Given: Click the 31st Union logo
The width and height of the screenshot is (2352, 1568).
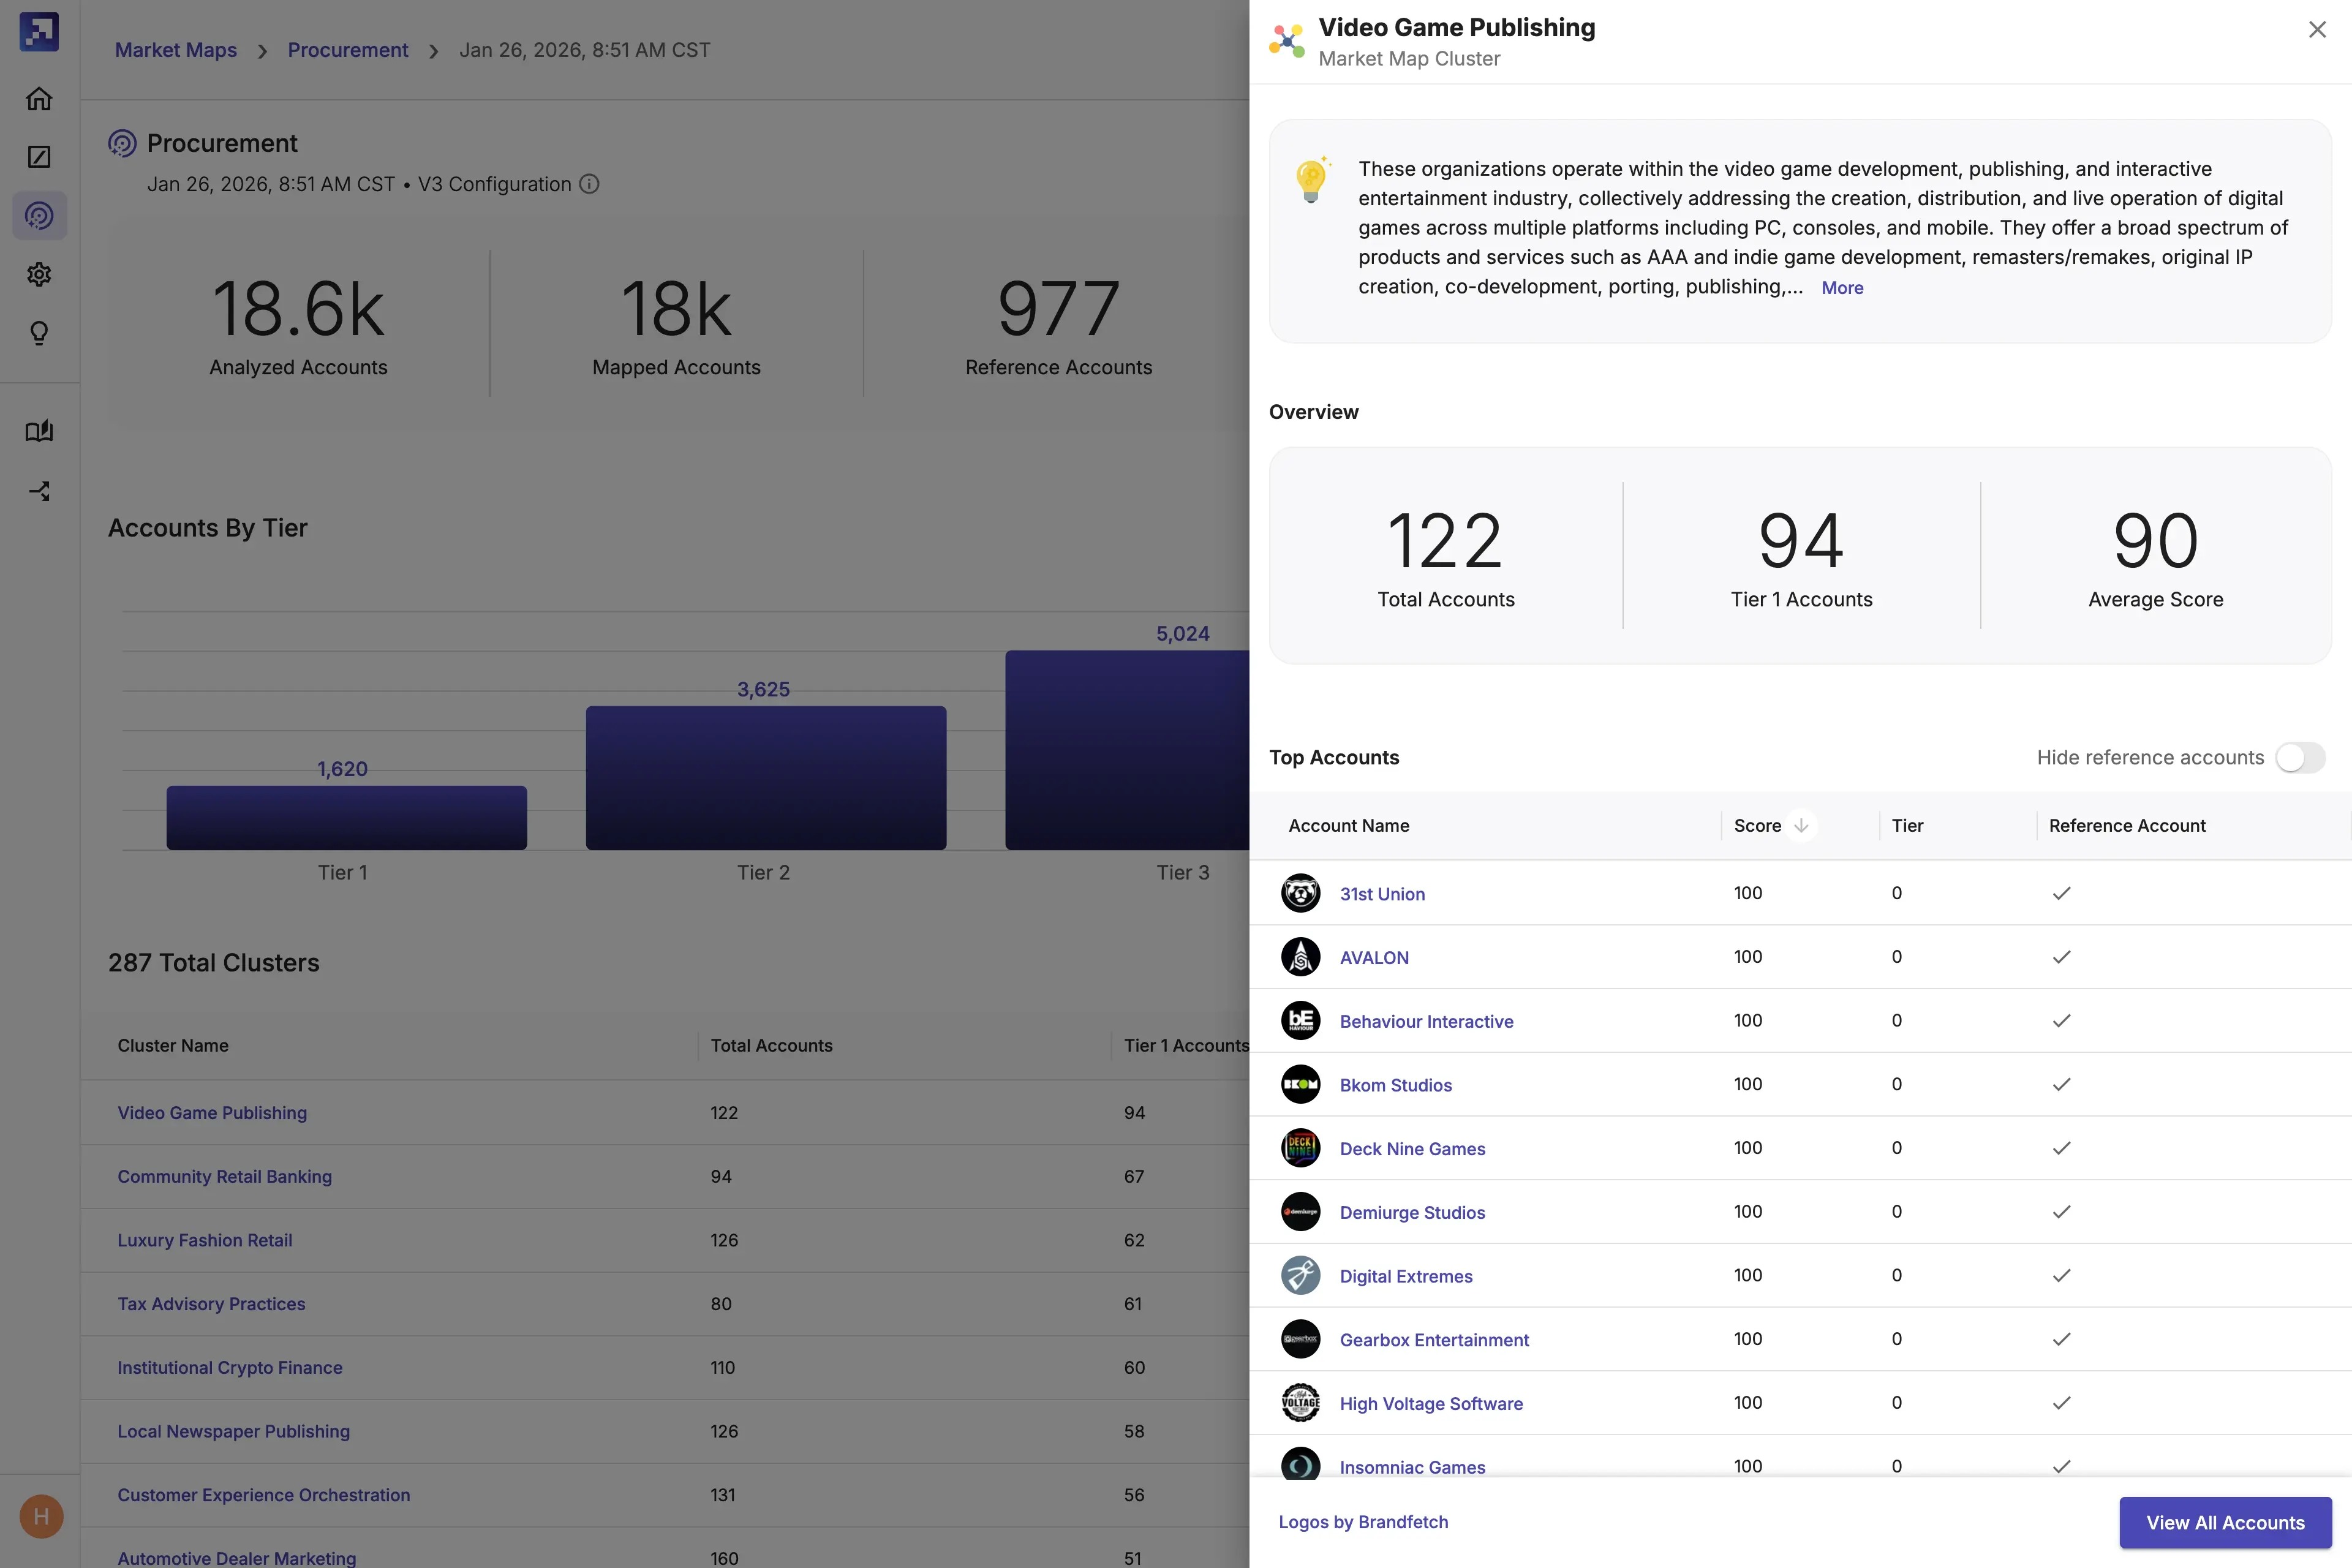Looking at the screenshot, I should pyautogui.click(x=1301, y=893).
